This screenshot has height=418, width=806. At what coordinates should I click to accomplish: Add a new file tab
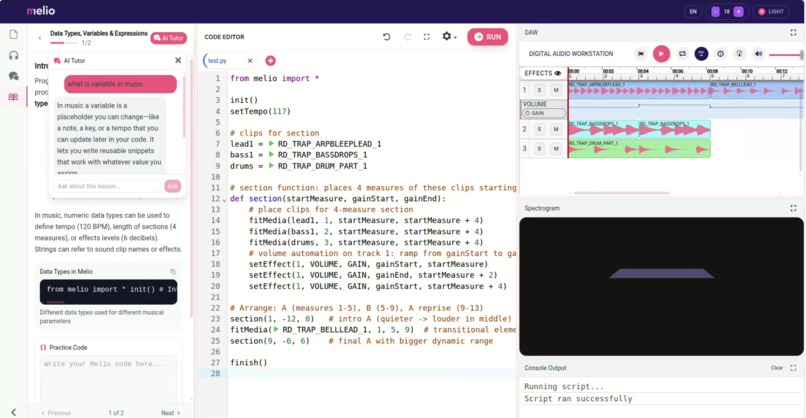[x=270, y=61]
